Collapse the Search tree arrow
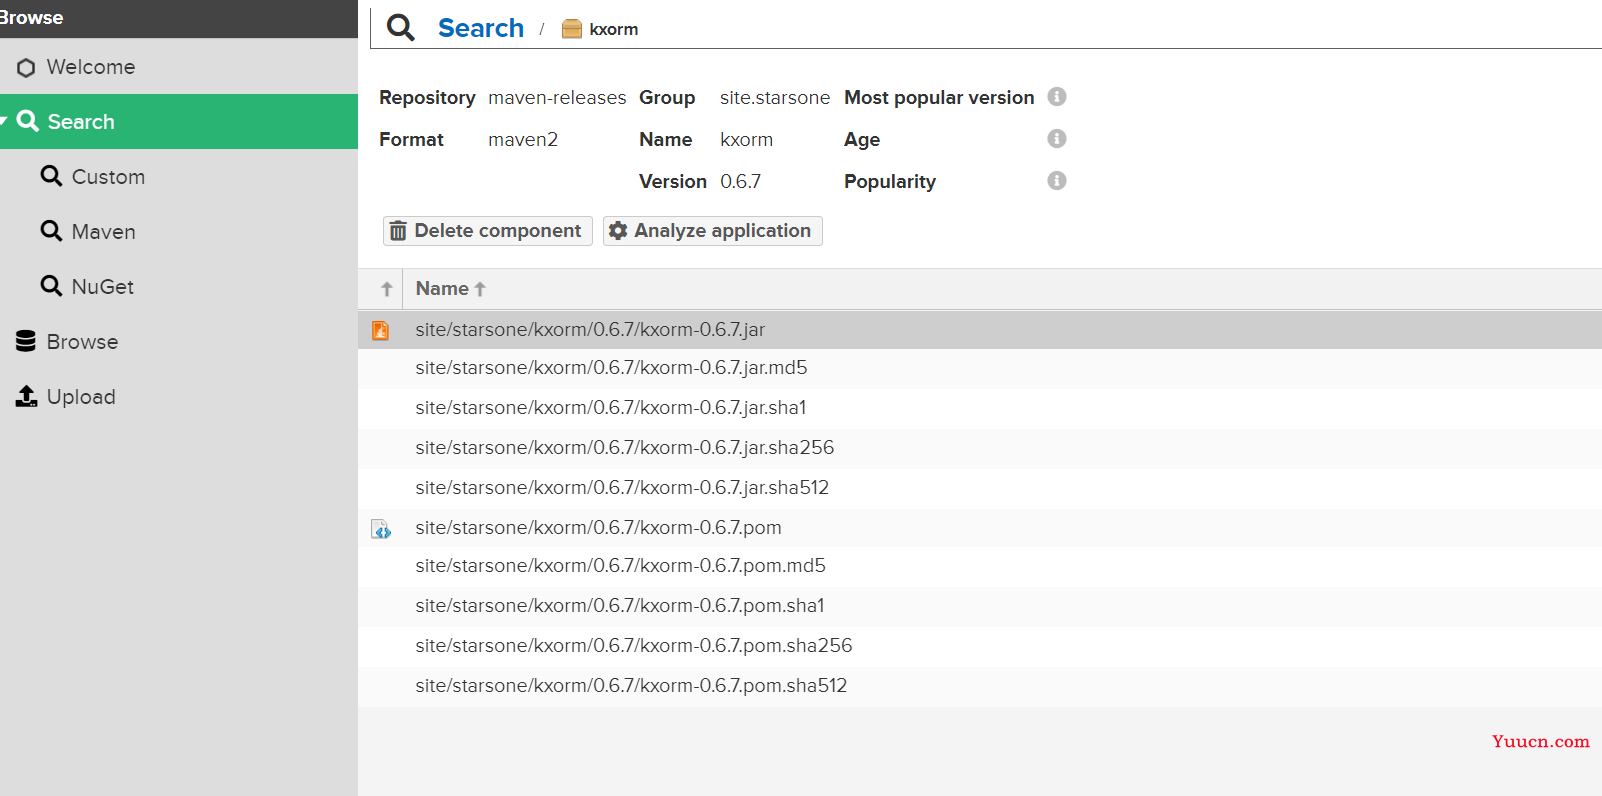The image size is (1602, 796). pyautogui.click(x=4, y=122)
